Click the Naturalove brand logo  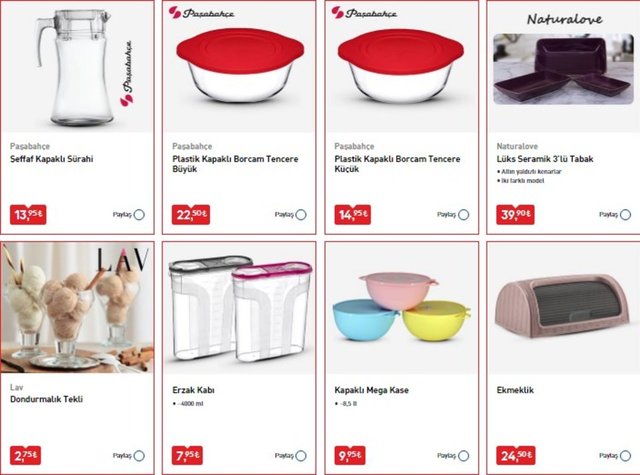pyautogui.click(x=564, y=19)
